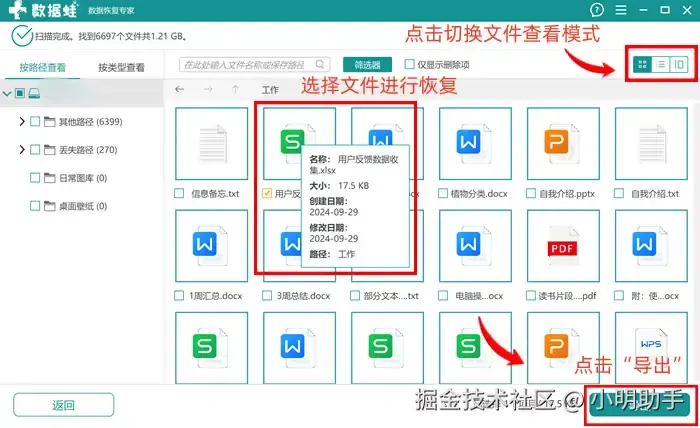Click the 植物分类.docx file name
The height and width of the screenshot is (428, 700).
pyautogui.click(x=479, y=194)
